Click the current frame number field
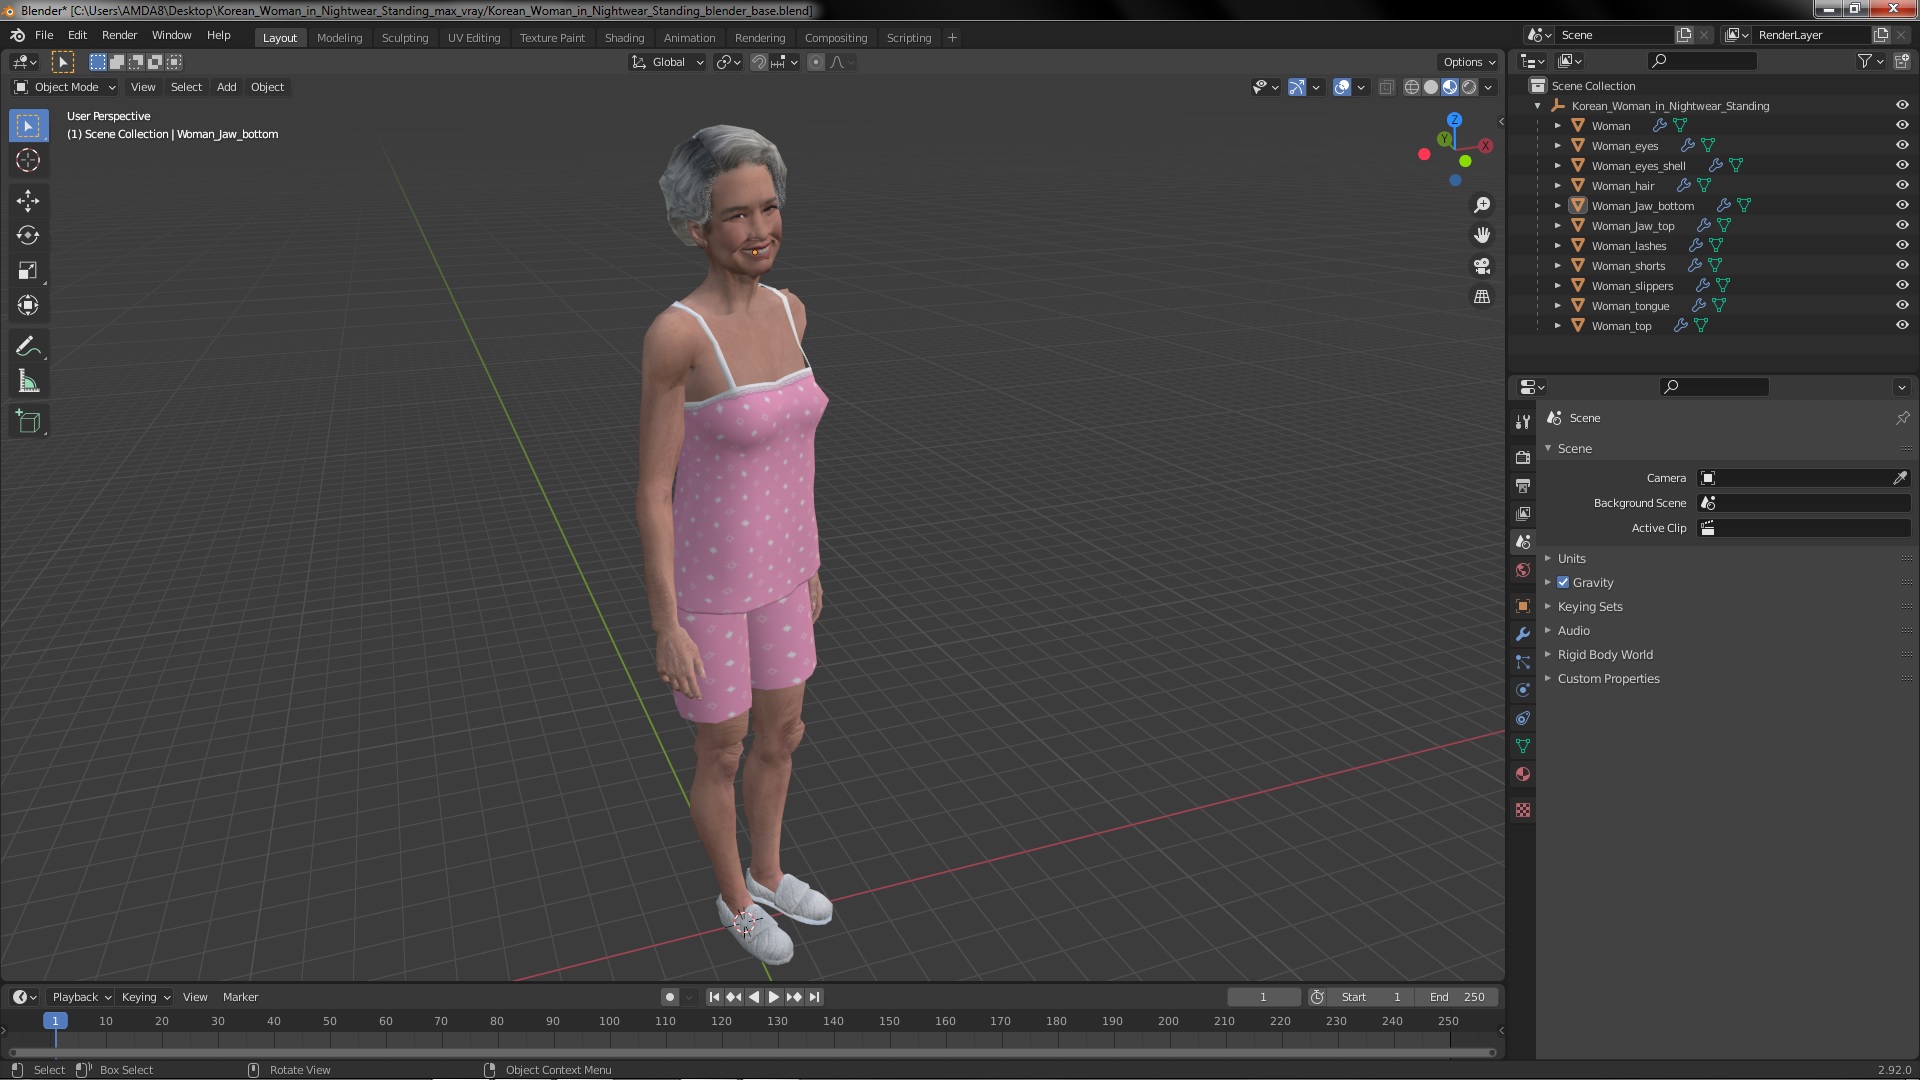Screen dimensions: 1920x1080 click(x=1264, y=997)
